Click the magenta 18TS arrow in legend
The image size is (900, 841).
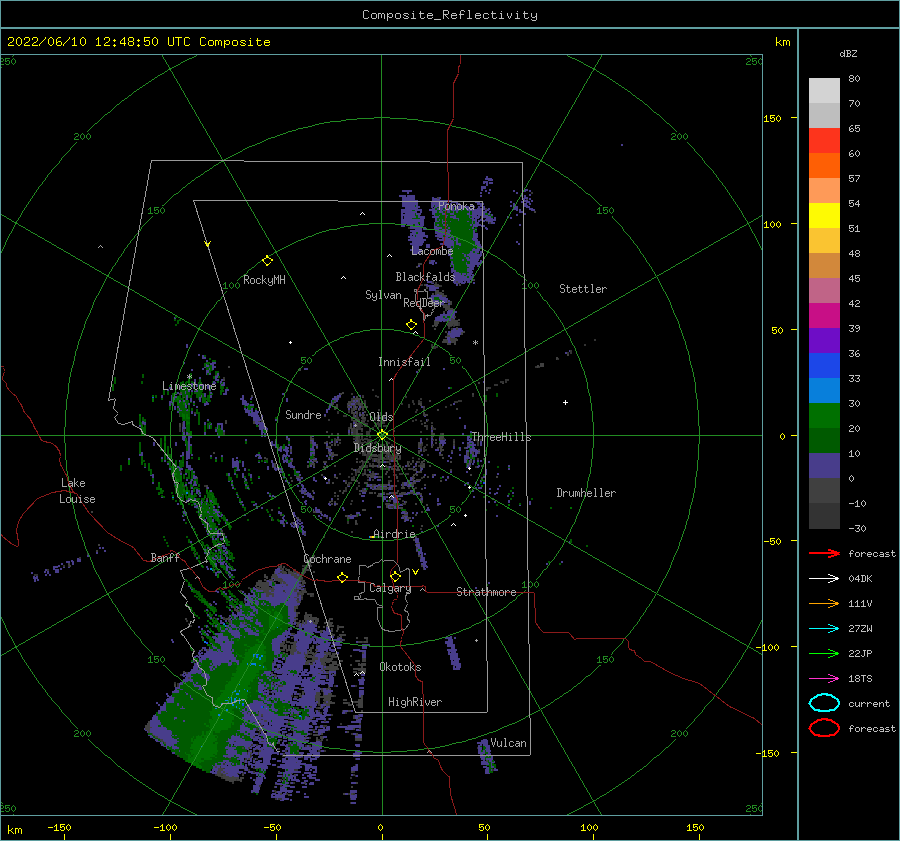pyautogui.click(x=824, y=679)
